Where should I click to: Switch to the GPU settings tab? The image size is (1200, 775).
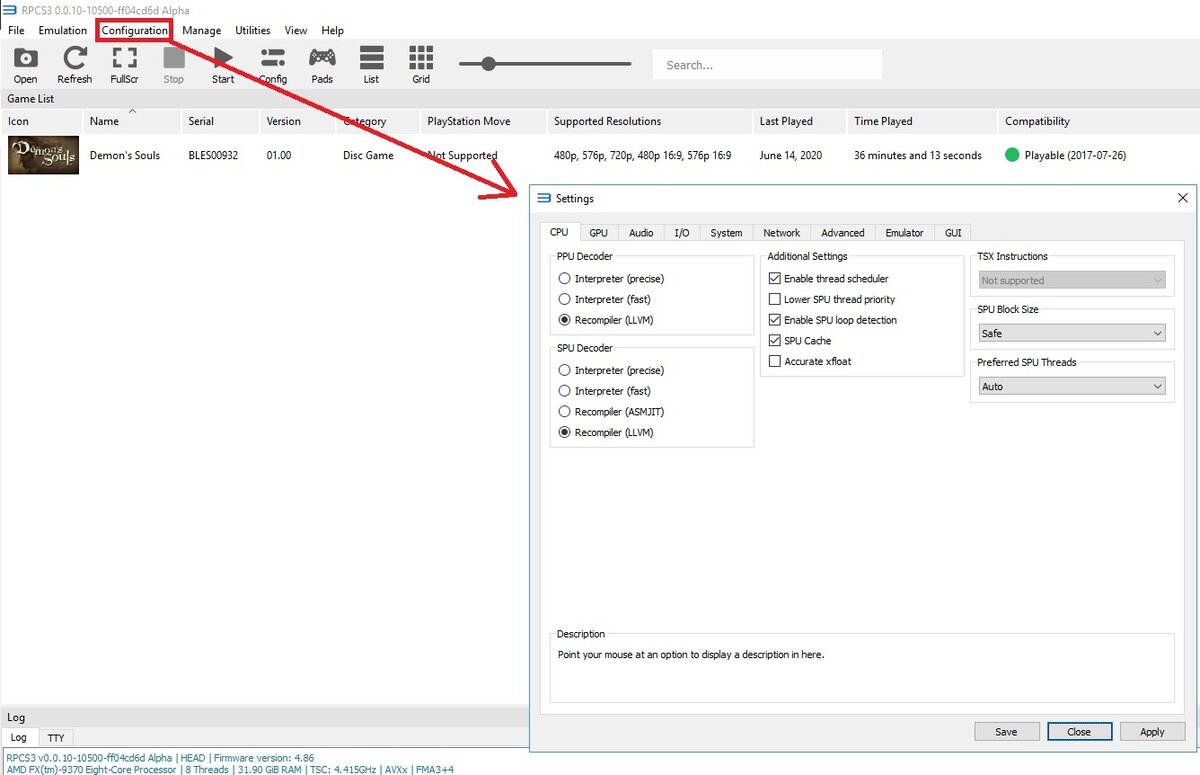598,232
